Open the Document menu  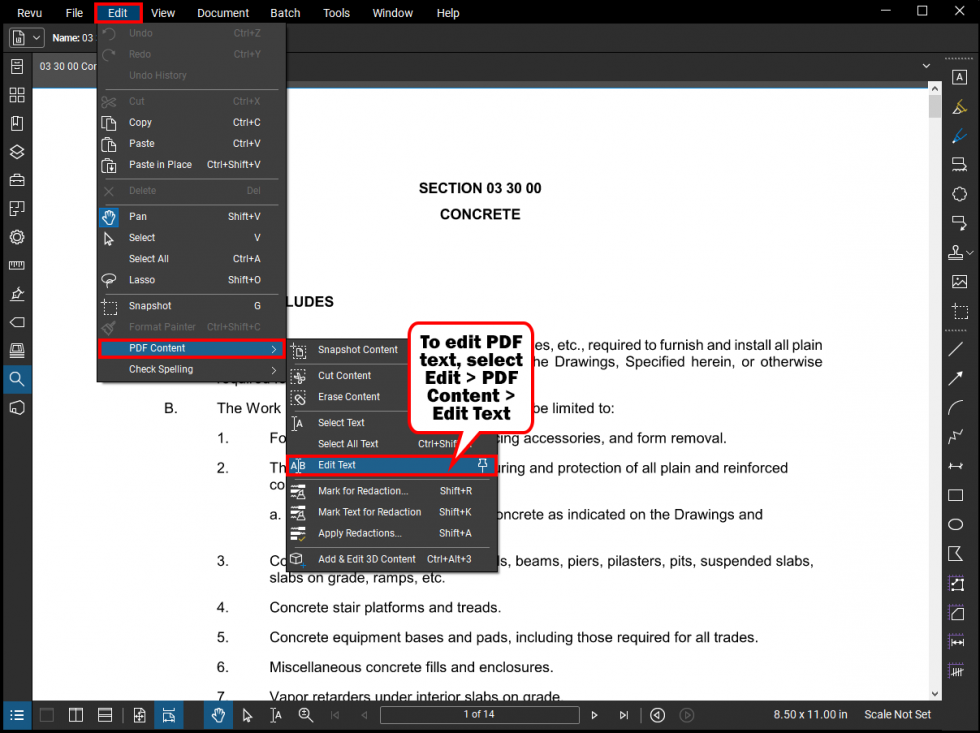click(x=222, y=13)
